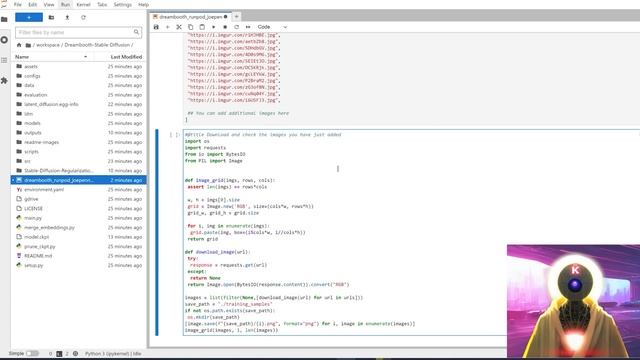Select the main.py file
Screen dimensions: 640x360
pyautogui.click(x=78, y=218)
